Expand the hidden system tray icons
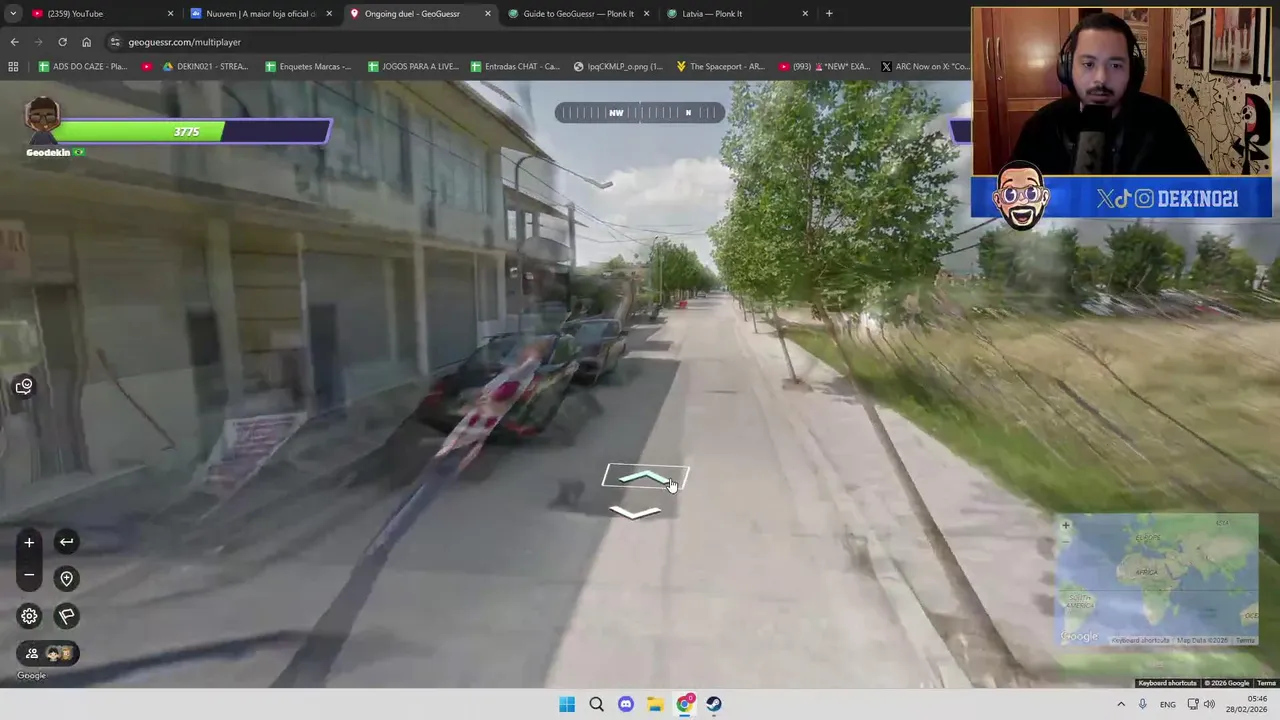Screen dimensions: 1280x720 pos(1120,704)
